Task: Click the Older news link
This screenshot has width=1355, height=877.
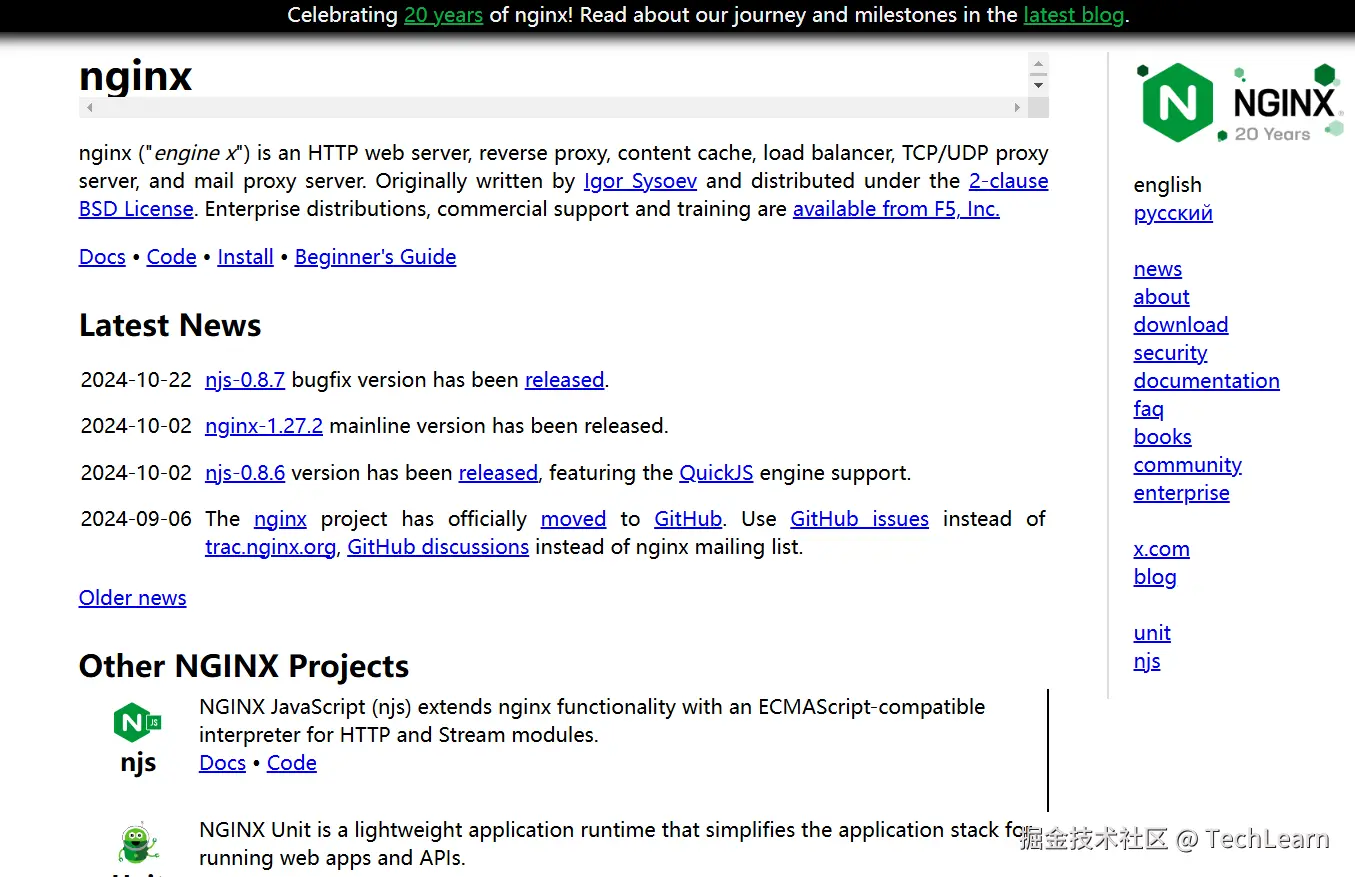Action: (132, 598)
